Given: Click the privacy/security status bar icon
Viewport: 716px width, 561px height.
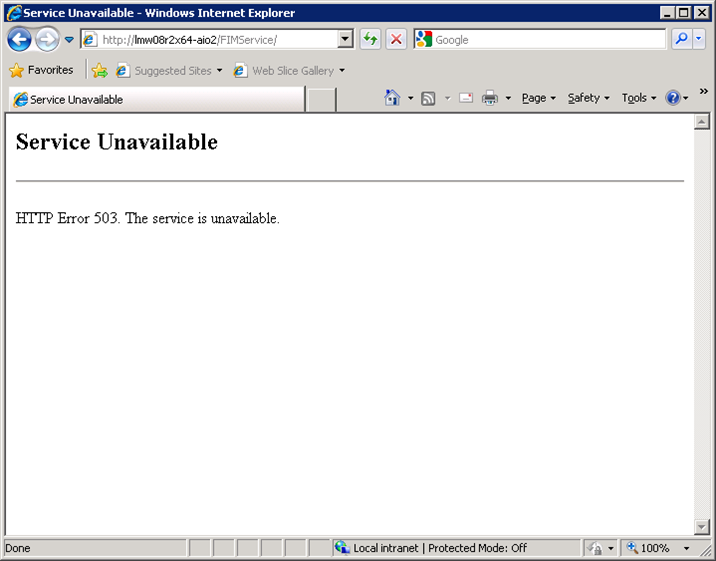Looking at the screenshot, I should (x=595, y=548).
